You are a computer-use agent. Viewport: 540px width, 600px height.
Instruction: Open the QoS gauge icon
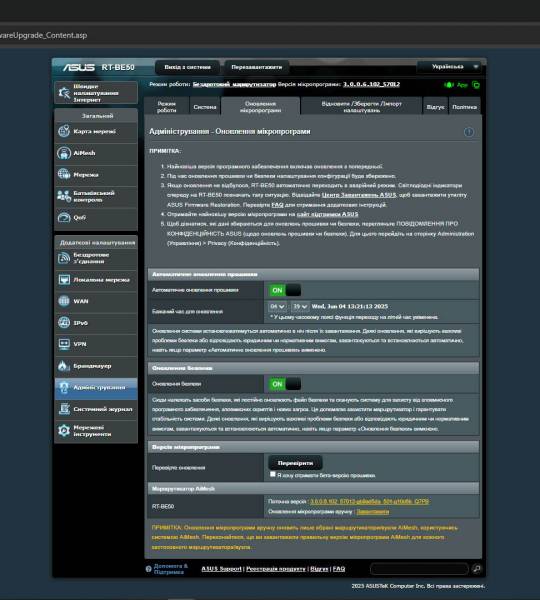64,217
